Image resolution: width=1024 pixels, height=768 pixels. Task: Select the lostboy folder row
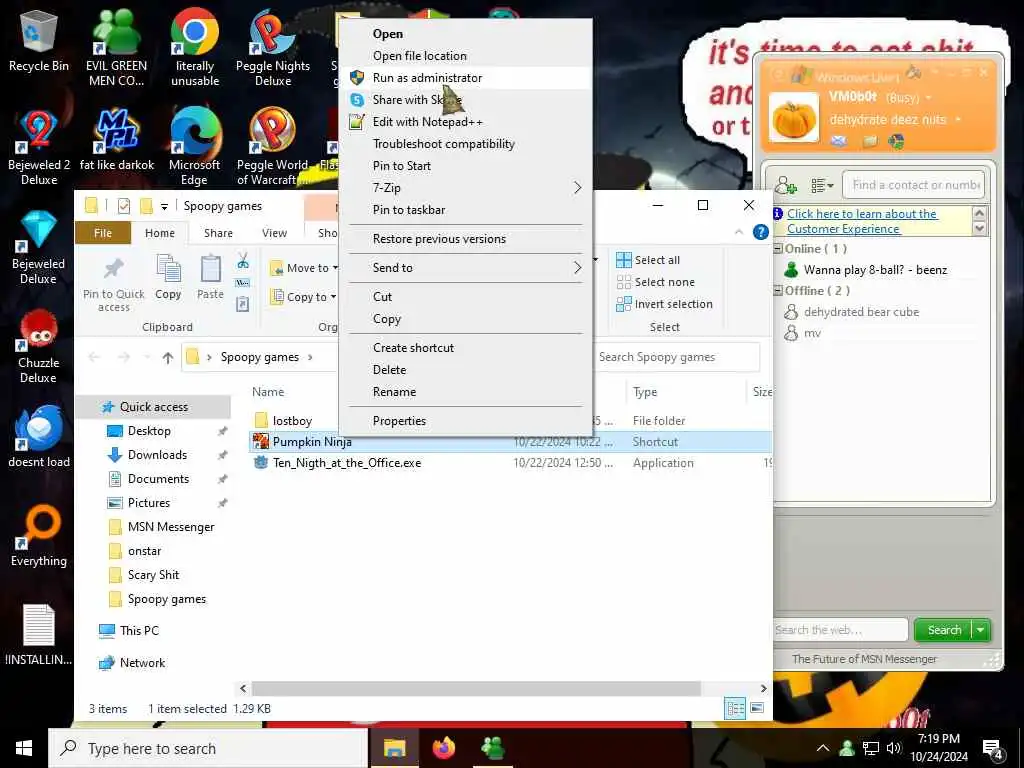511,421
